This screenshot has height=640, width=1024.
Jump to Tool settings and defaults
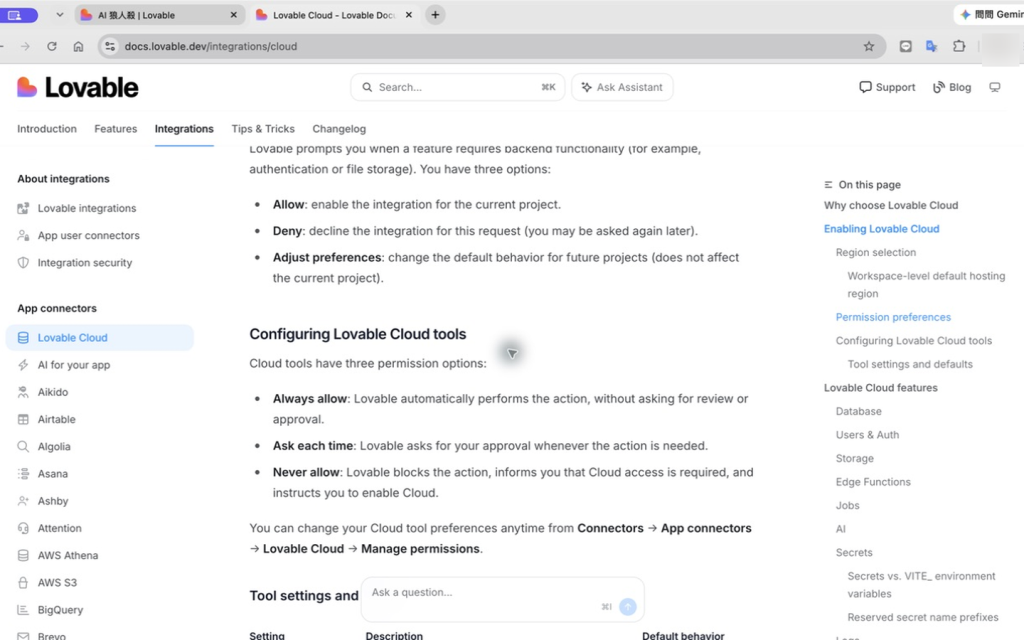[910, 364]
